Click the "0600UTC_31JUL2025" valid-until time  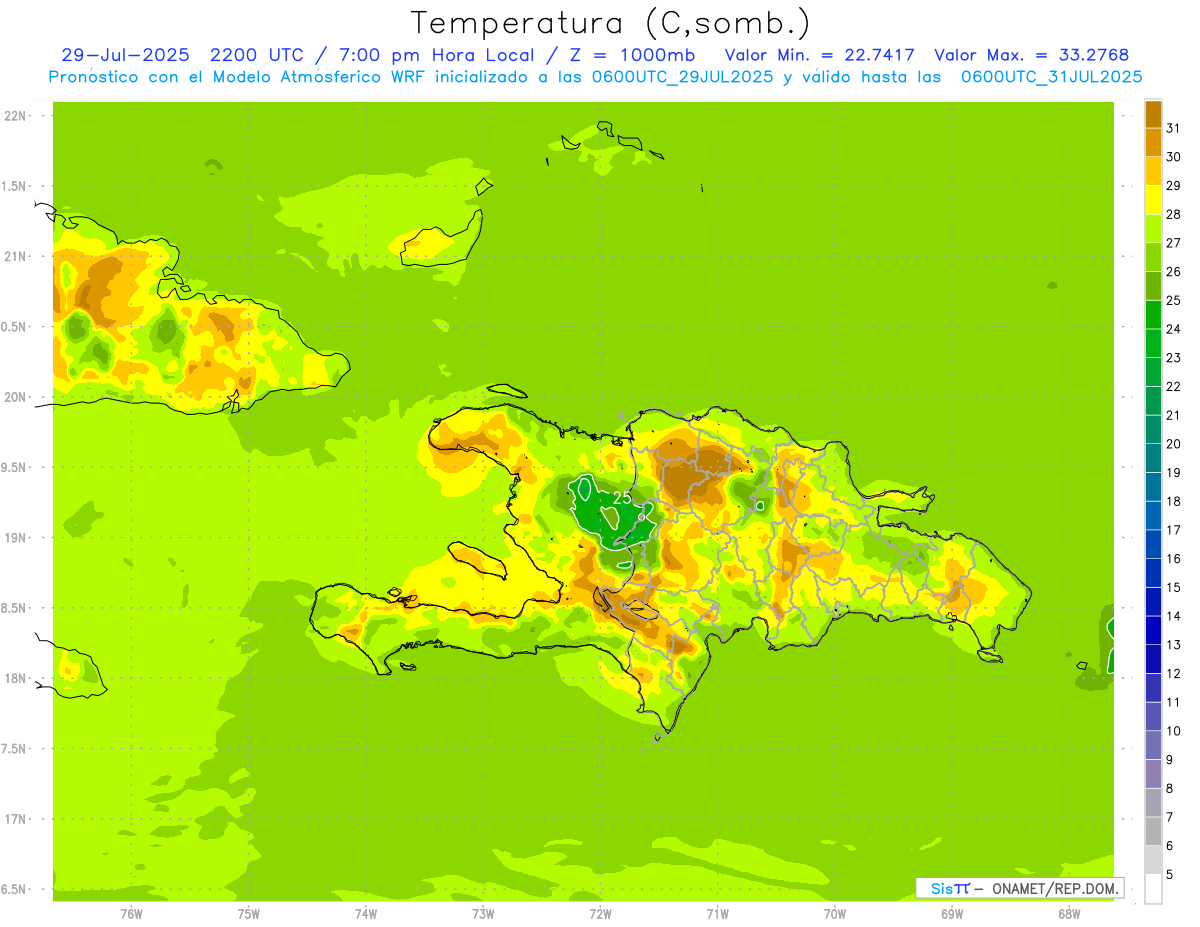click(1052, 77)
